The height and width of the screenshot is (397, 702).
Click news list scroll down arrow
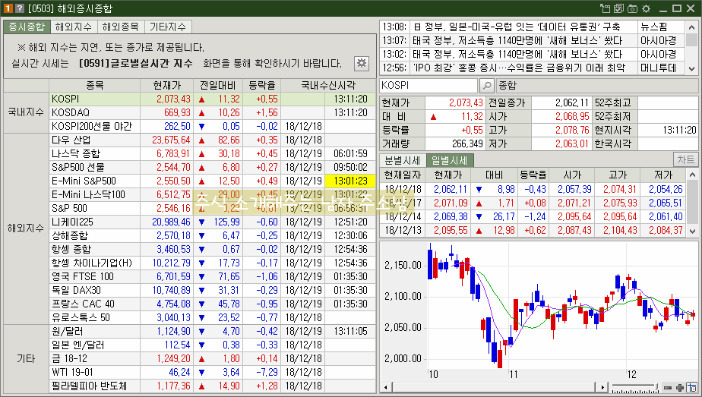coord(692,68)
